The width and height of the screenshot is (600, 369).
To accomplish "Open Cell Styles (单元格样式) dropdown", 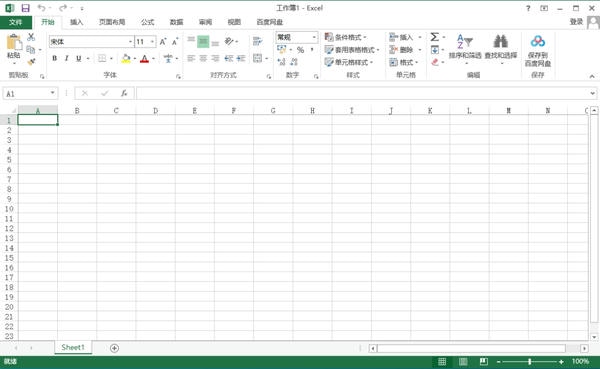I will (349, 62).
